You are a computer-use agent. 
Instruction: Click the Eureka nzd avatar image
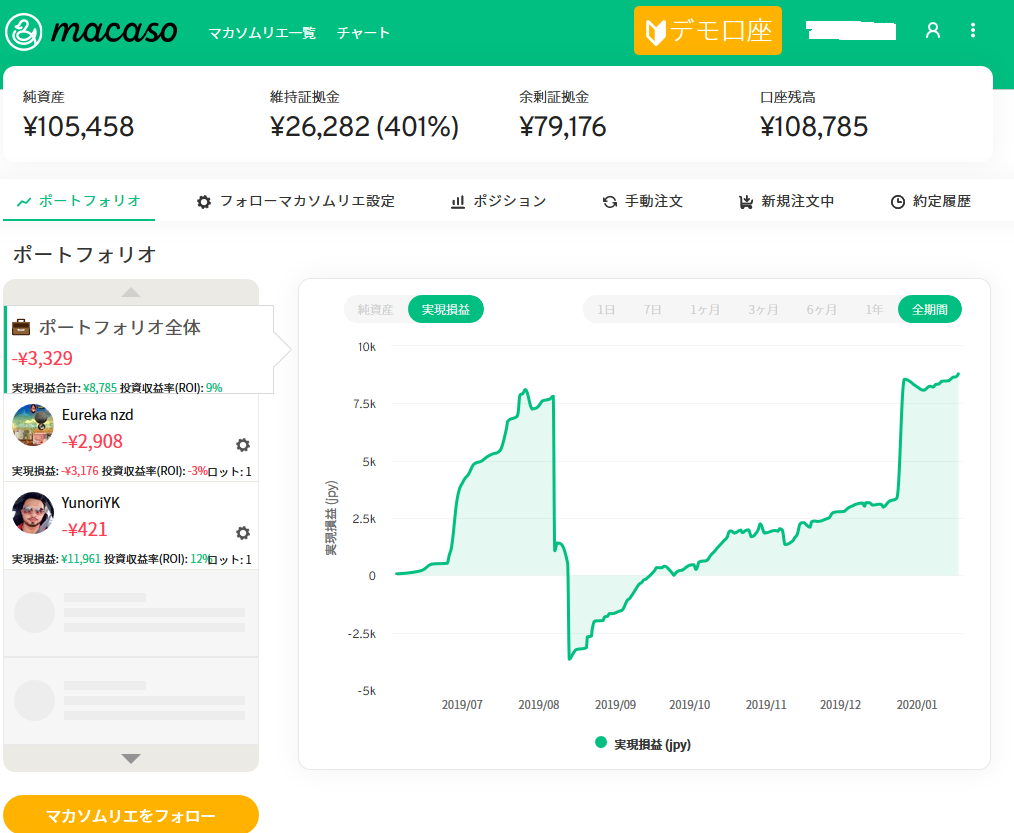tap(33, 425)
